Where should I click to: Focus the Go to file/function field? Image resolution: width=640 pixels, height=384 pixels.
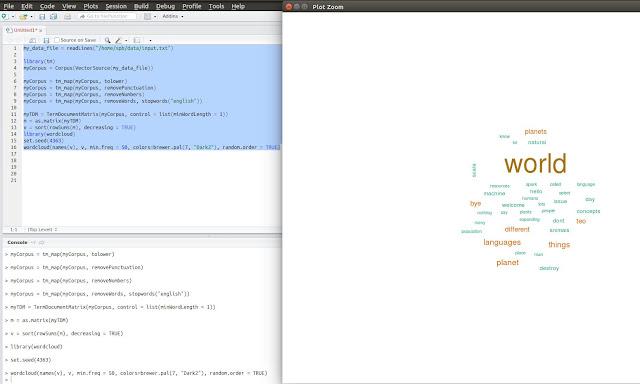[107, 16]
